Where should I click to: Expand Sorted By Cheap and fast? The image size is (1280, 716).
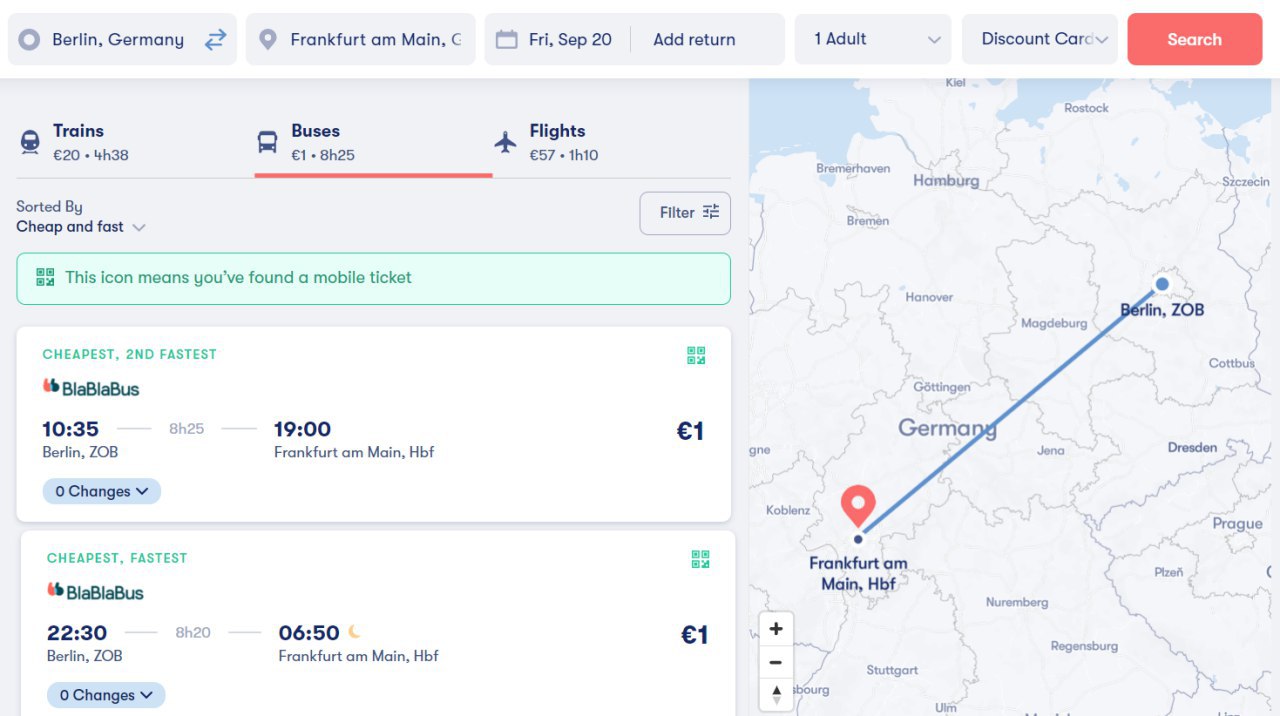point(81,227)
